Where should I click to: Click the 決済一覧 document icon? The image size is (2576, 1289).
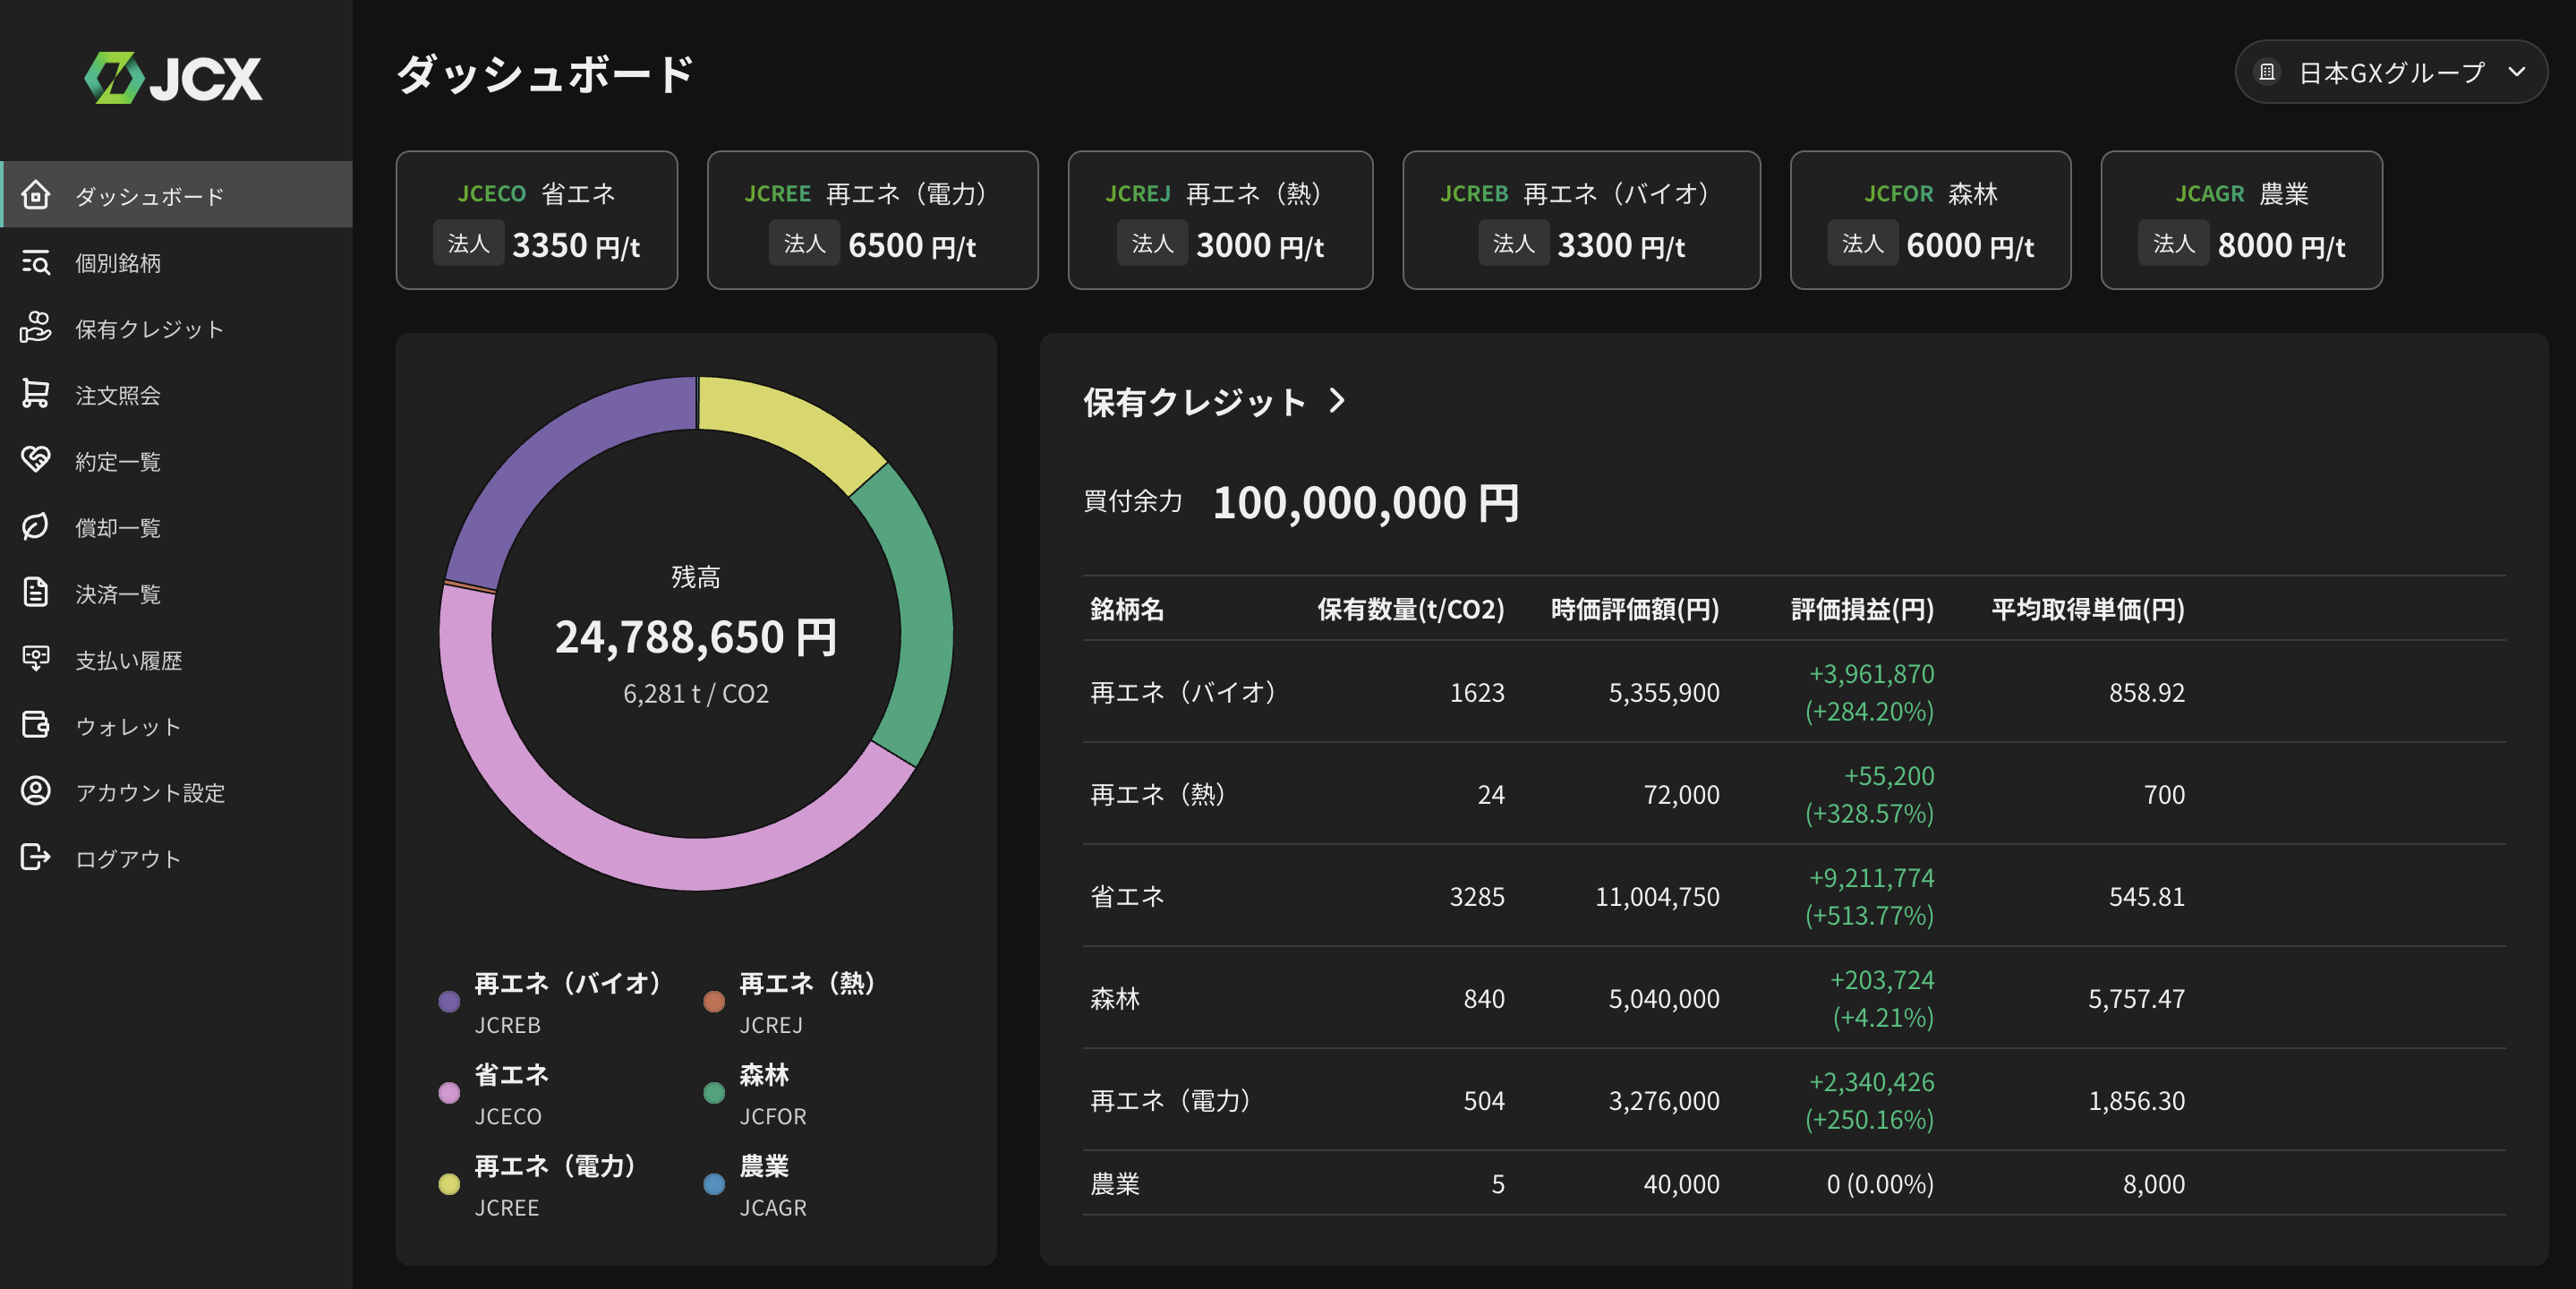(x=36, y=592)
